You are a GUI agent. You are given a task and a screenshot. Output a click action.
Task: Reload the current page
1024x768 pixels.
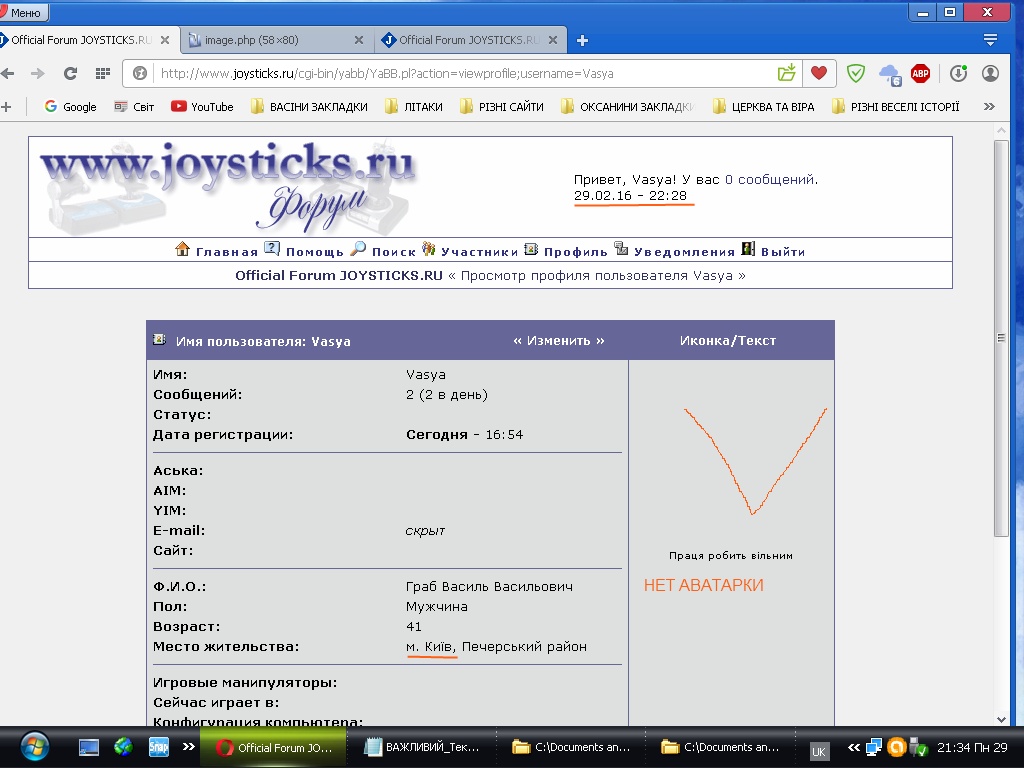click(71, 73)
